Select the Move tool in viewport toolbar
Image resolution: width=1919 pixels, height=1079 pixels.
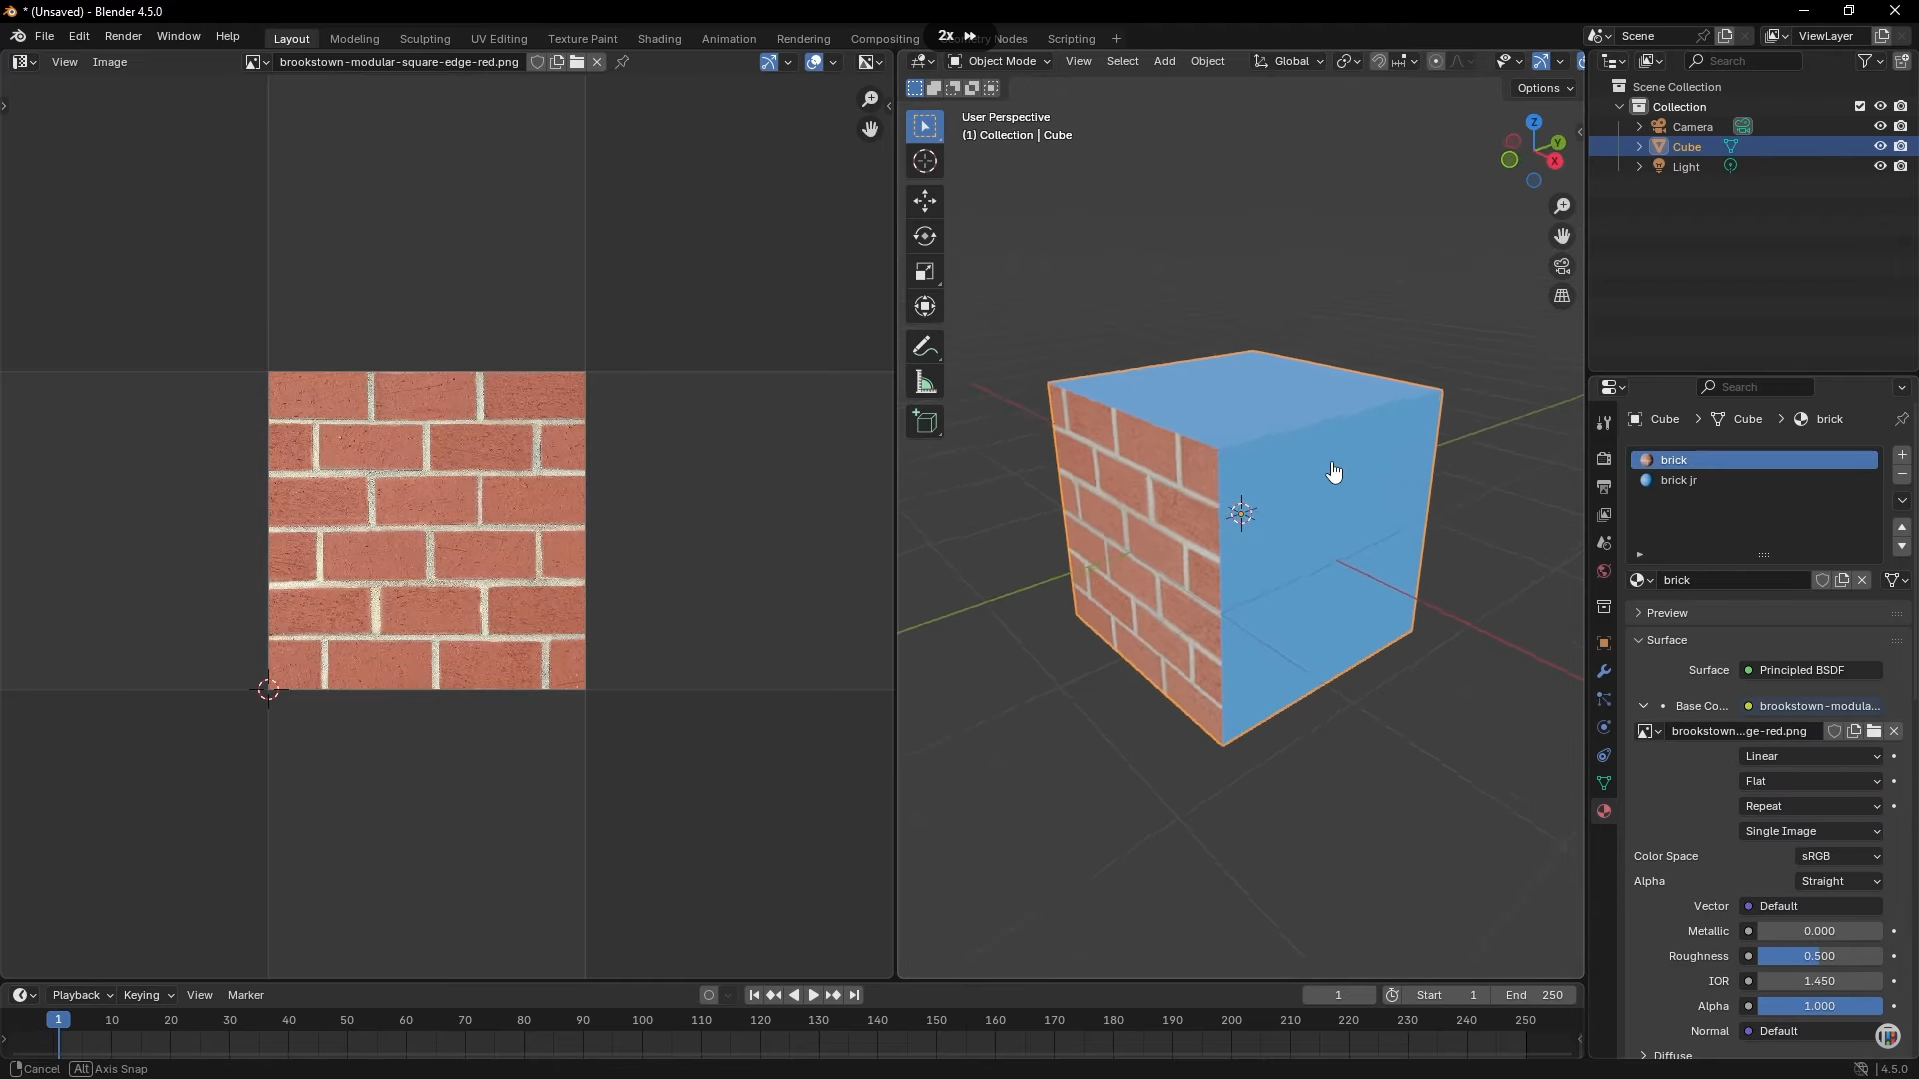(x=924, y=201)
